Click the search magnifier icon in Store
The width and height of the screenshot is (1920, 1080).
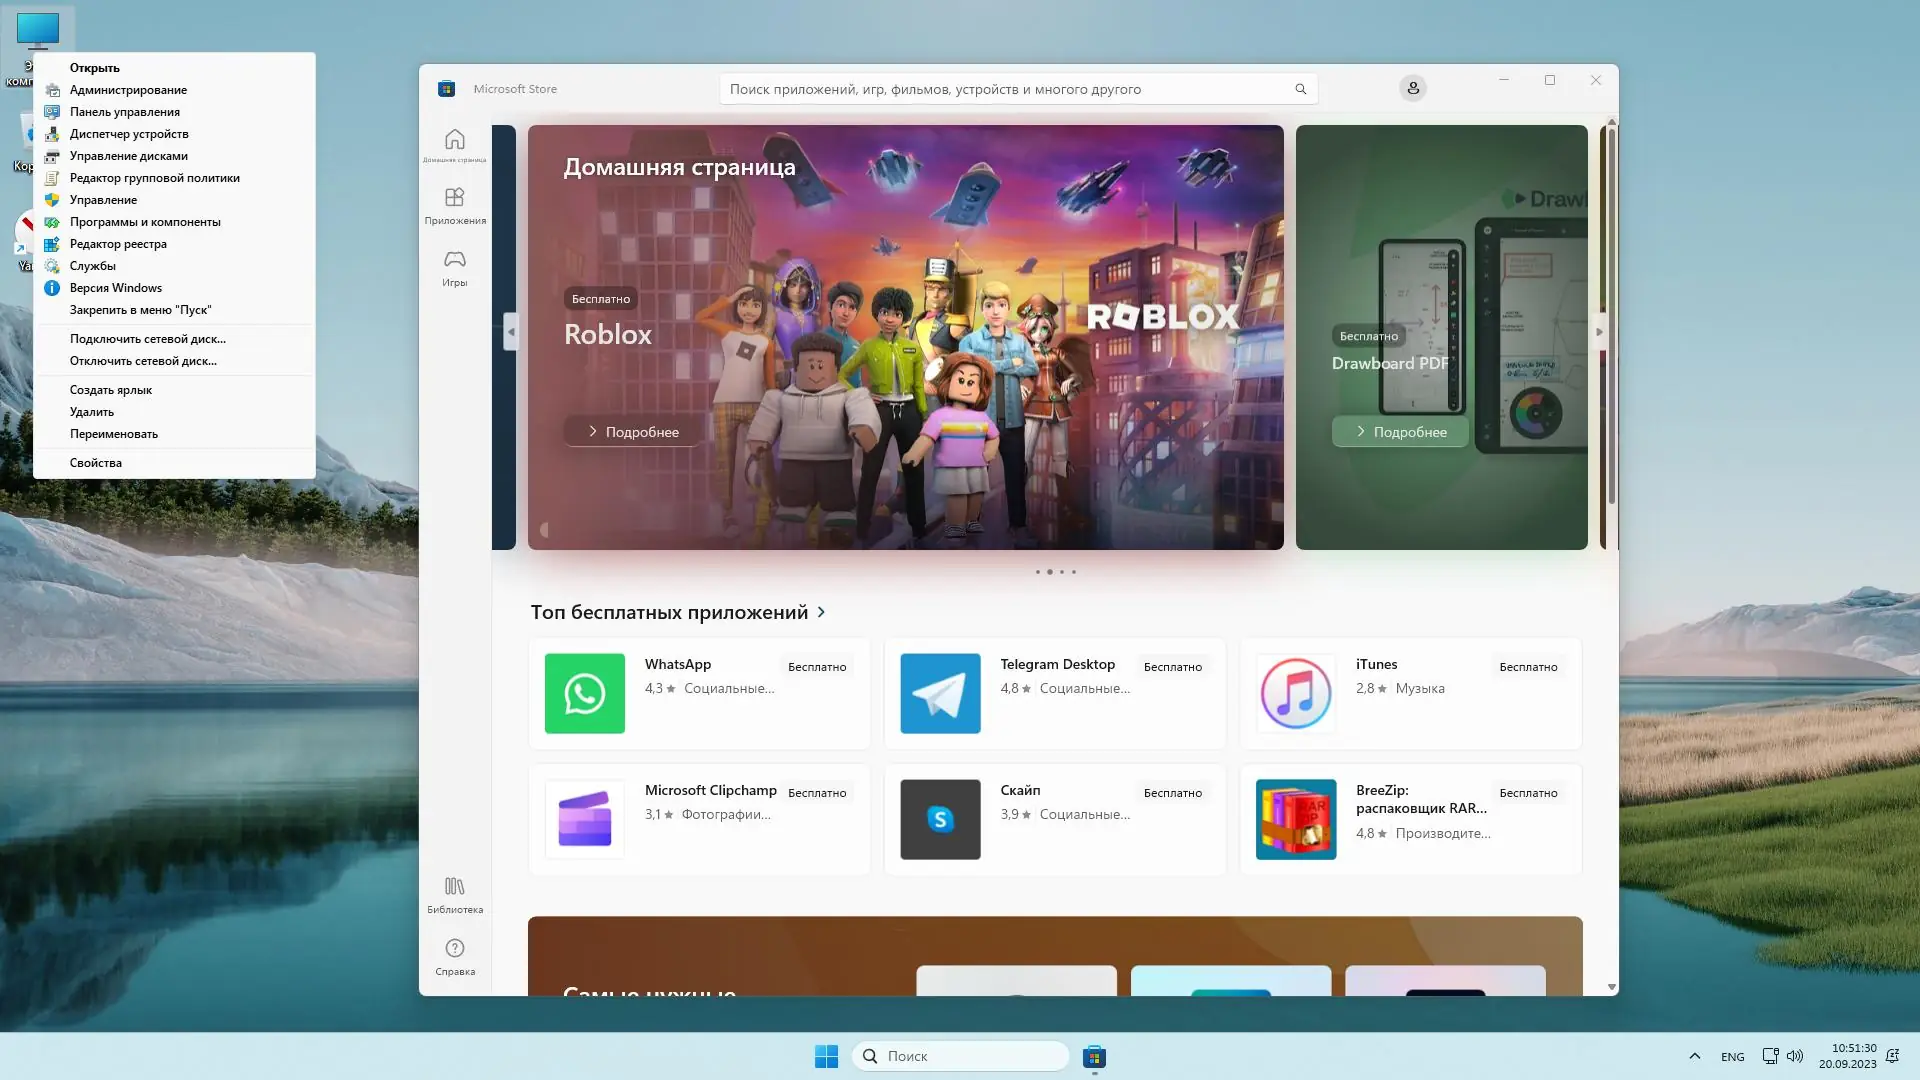point(1300,89)
